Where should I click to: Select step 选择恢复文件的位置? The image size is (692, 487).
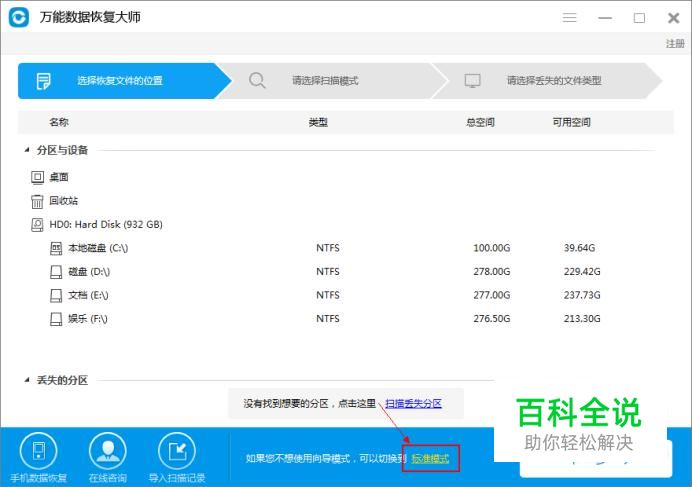click(x=124, y=81)
